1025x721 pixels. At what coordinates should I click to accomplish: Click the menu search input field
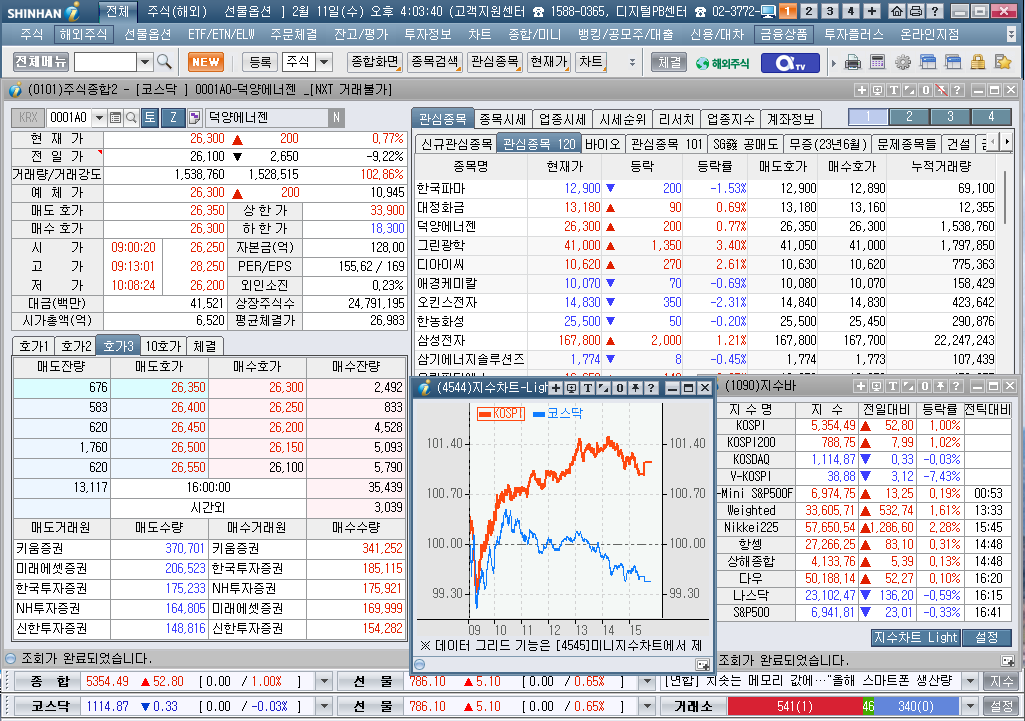pyautogui.click(x=105, y=62)
